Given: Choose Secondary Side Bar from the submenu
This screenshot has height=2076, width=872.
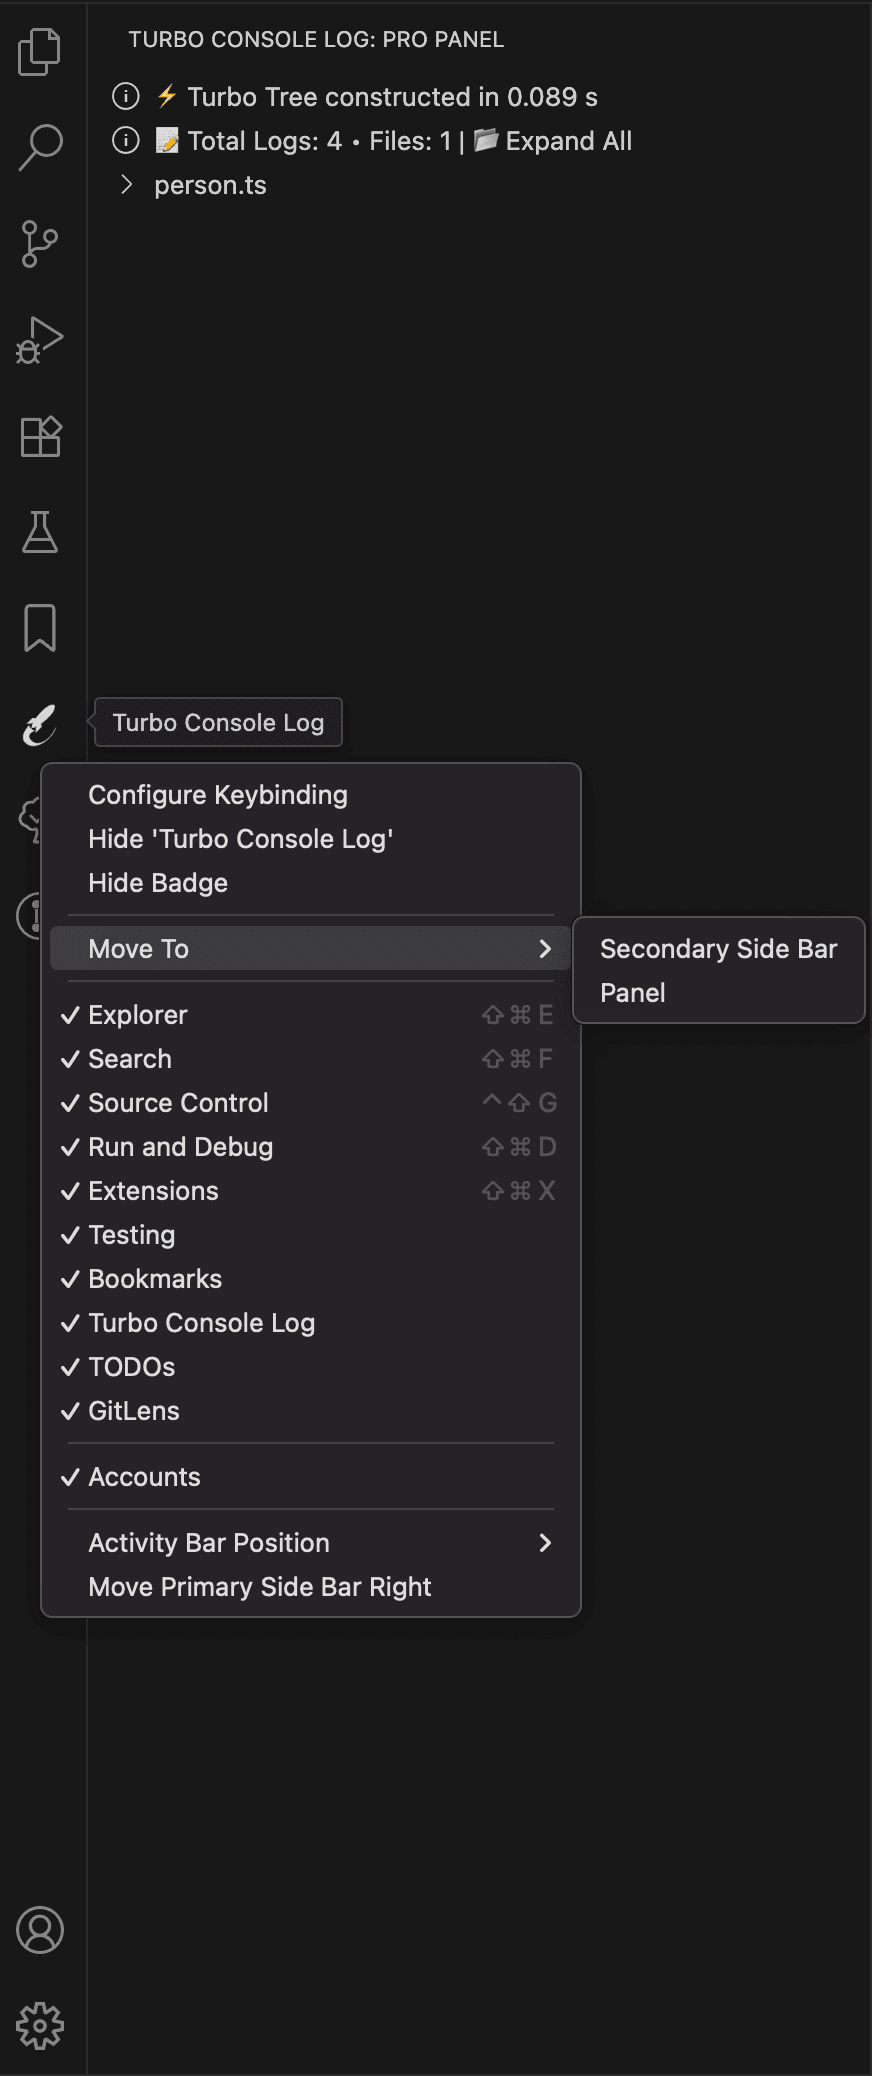Looking at the screenshot, I should 719,948.
